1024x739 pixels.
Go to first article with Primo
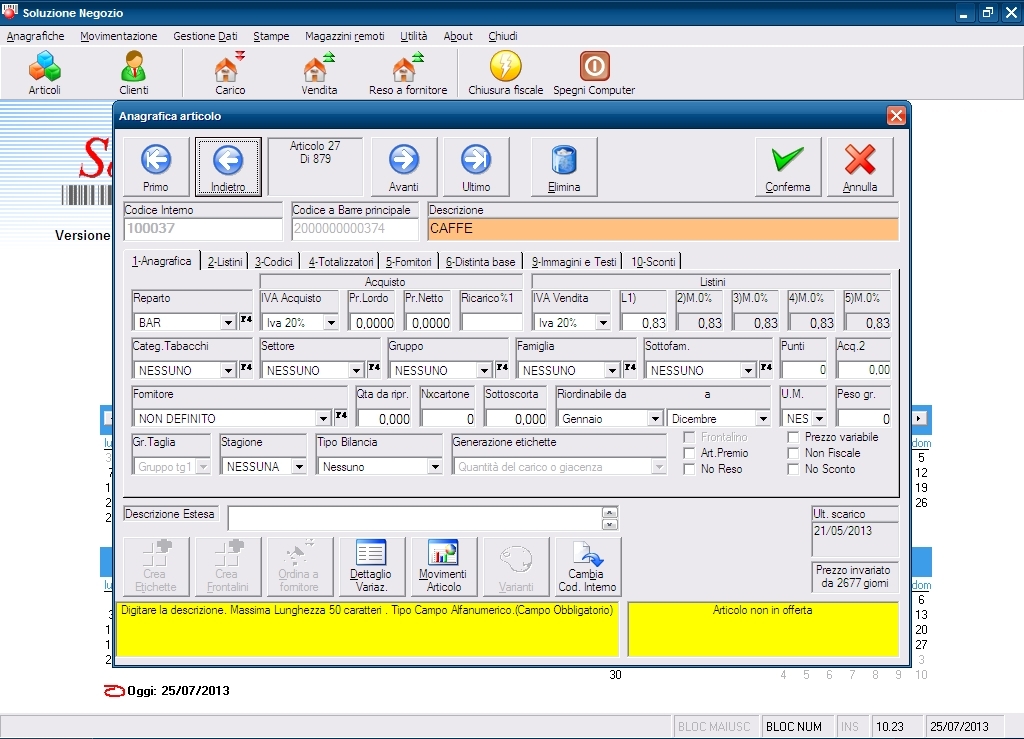click(x=156, y=166)
